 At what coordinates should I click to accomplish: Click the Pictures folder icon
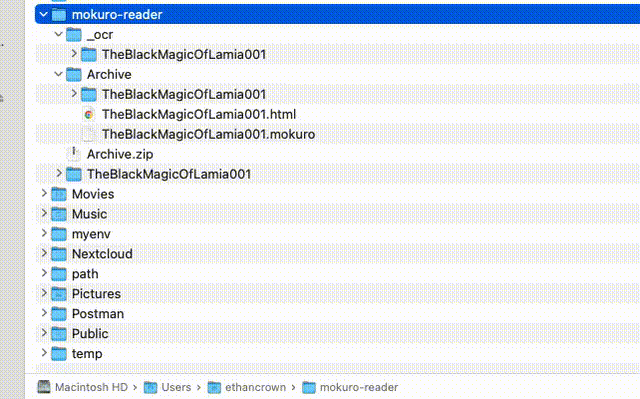[59, 294]
